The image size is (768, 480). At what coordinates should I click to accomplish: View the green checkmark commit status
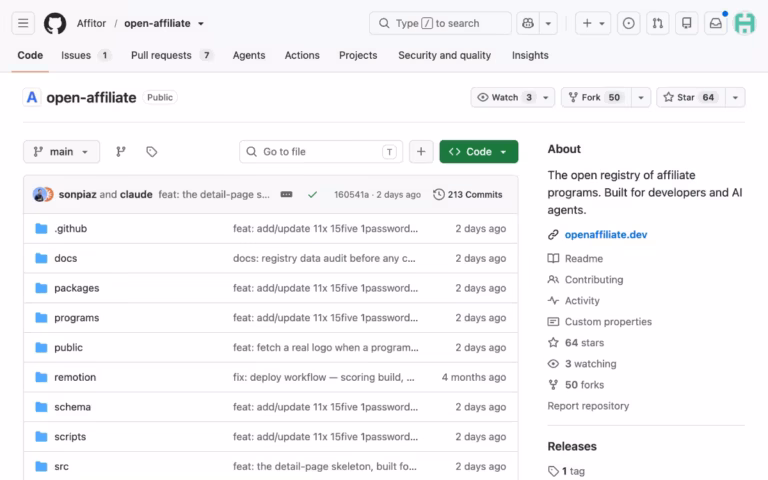point(312,194)
